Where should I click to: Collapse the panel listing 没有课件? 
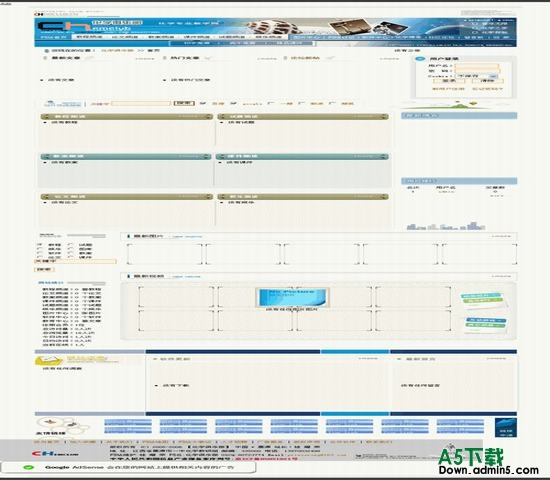point(385,156)
